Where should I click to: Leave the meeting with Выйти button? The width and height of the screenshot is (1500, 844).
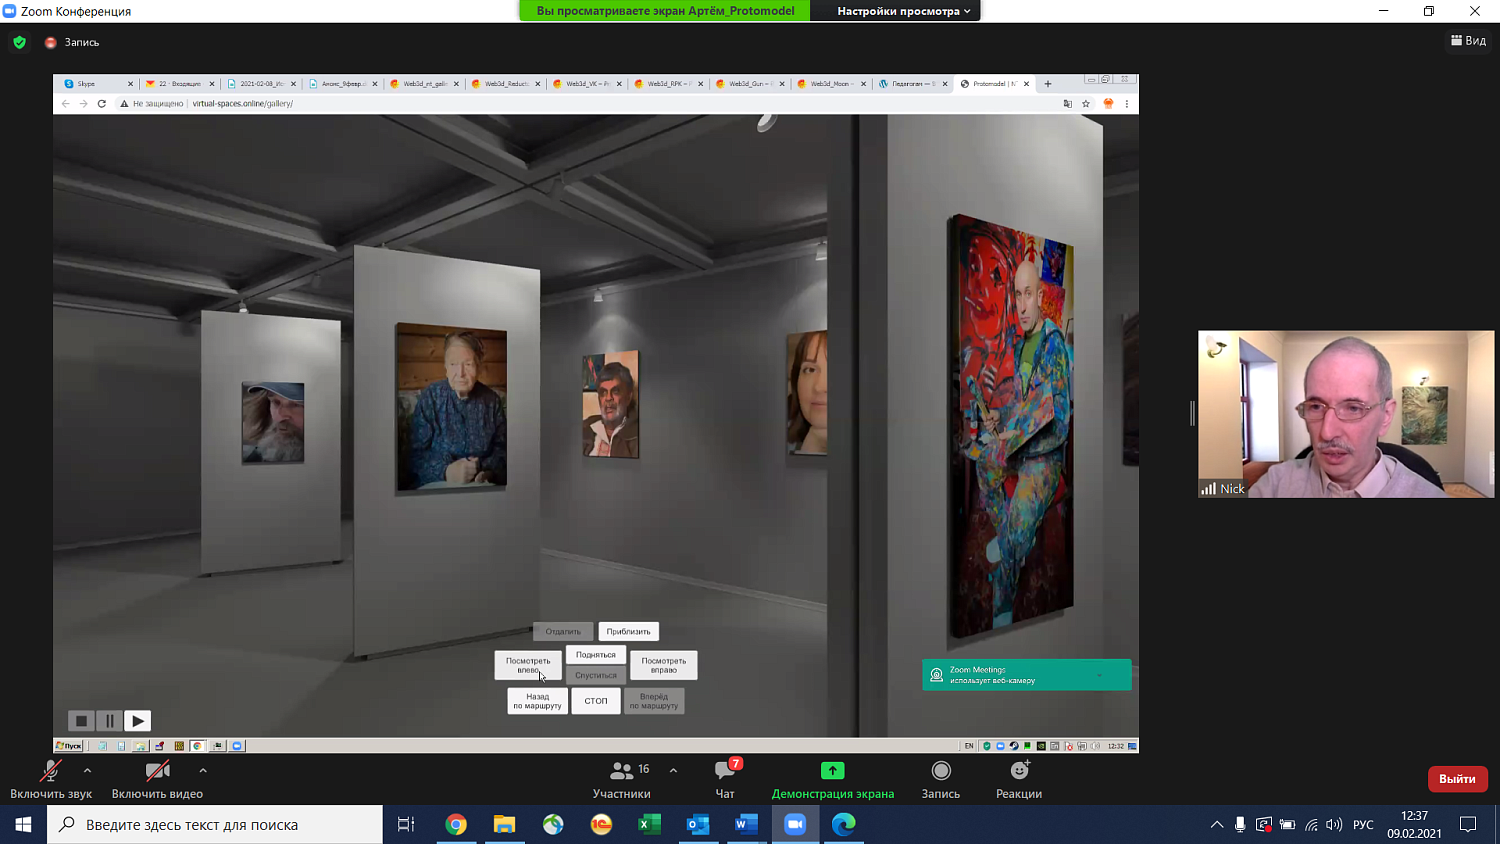click(x=1457, y=779)
